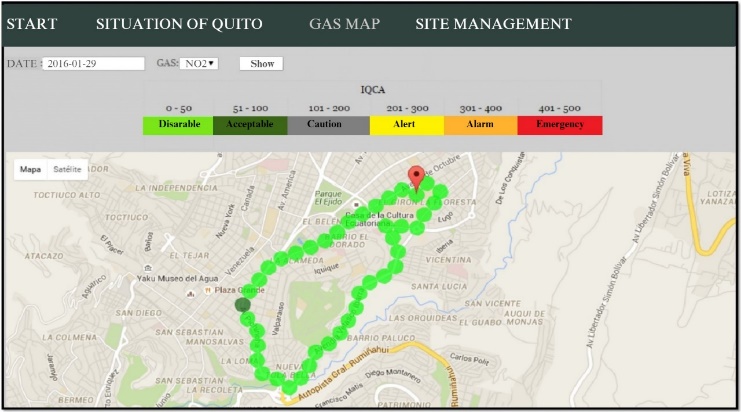Select the GAS MAP tab
Image resolution: width=741 pixels, height=412 pixels.
(x=345, y=24)
